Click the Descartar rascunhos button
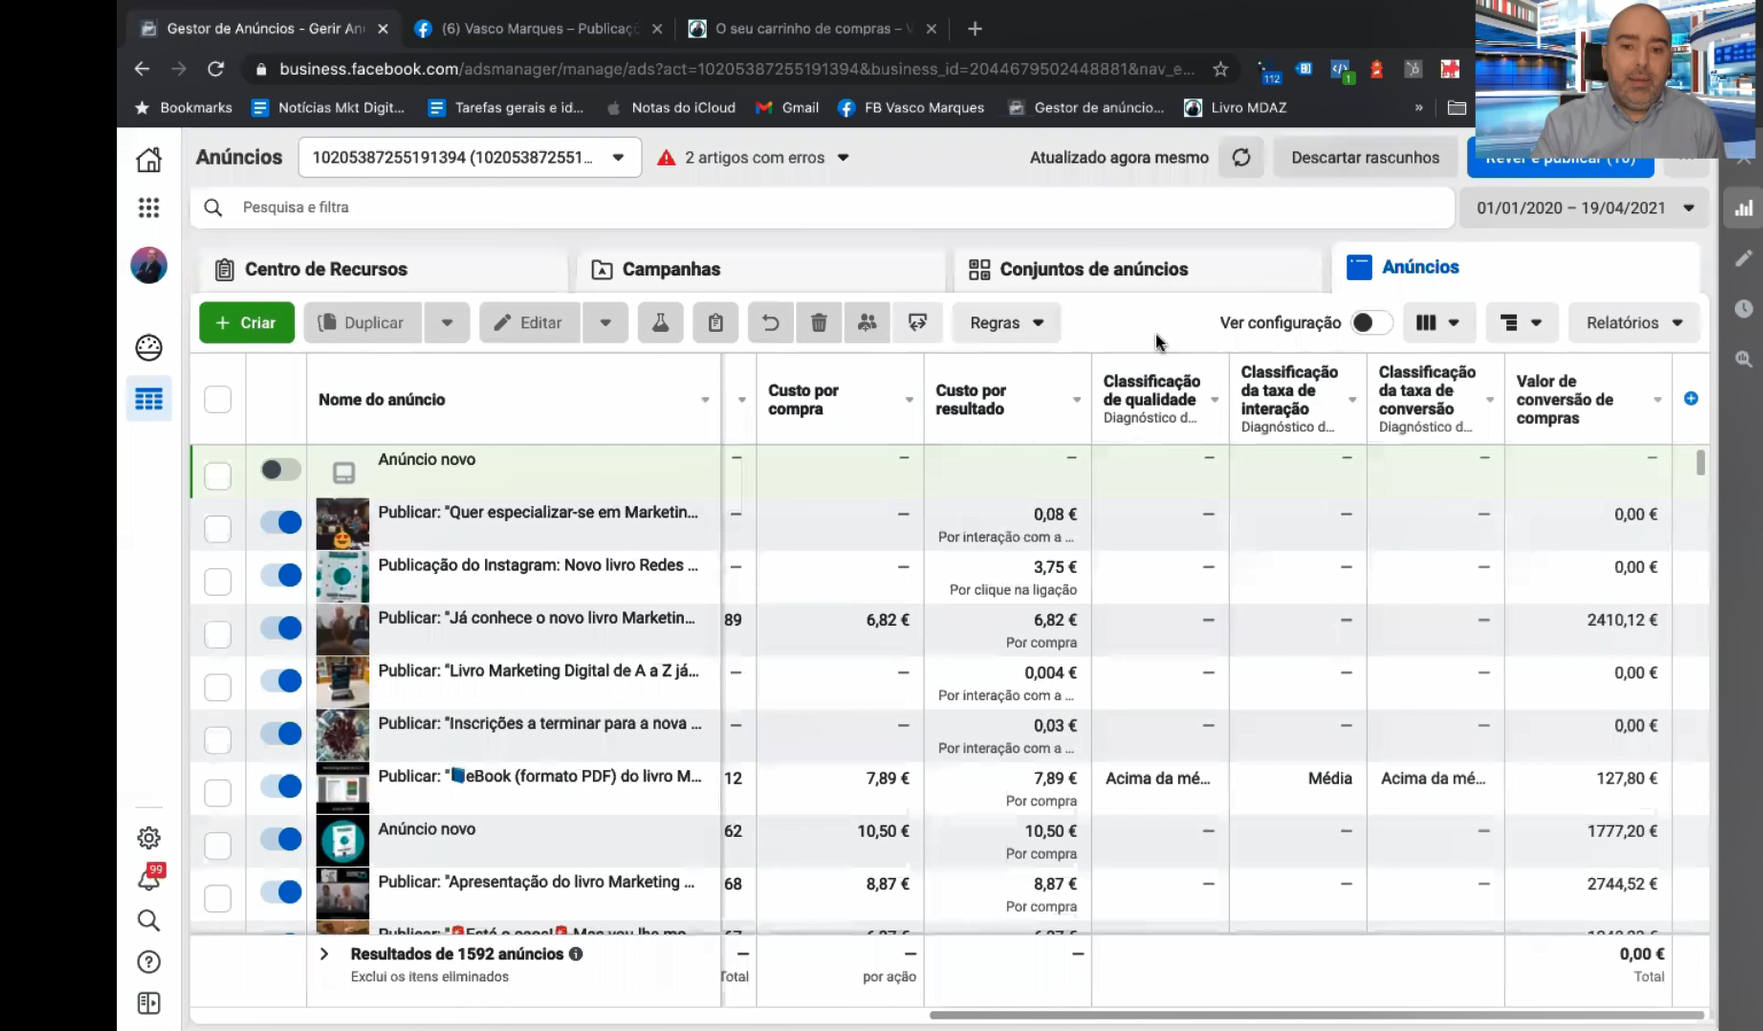The height and width of the screenshot is (1031, 1763). click(x=1365, y=158)
